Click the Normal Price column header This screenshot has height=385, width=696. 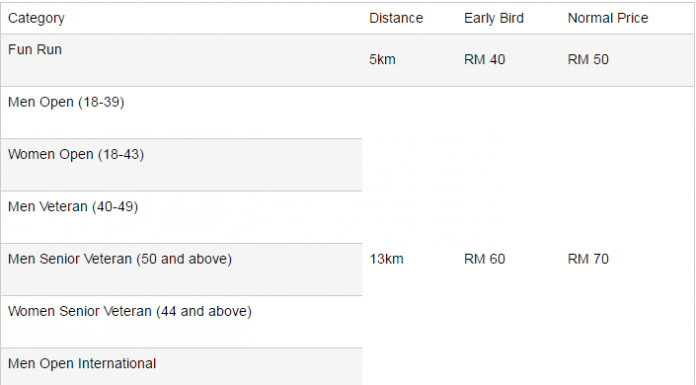[608, 18]
